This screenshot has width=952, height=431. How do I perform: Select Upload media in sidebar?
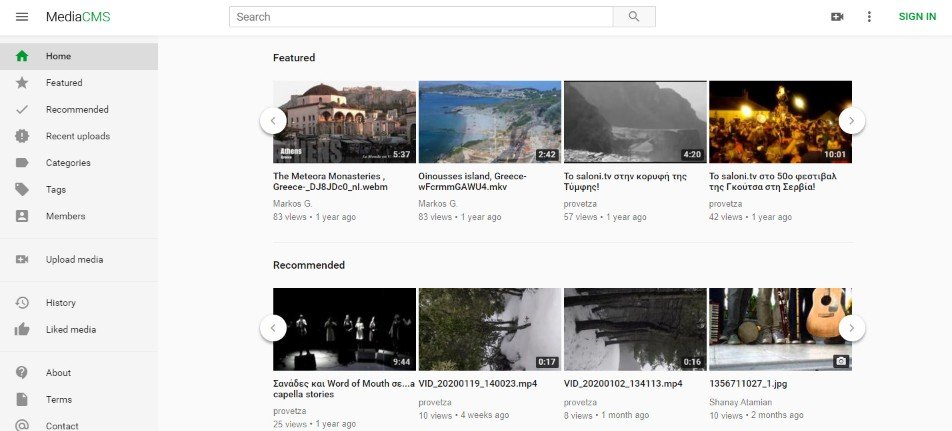79,260
